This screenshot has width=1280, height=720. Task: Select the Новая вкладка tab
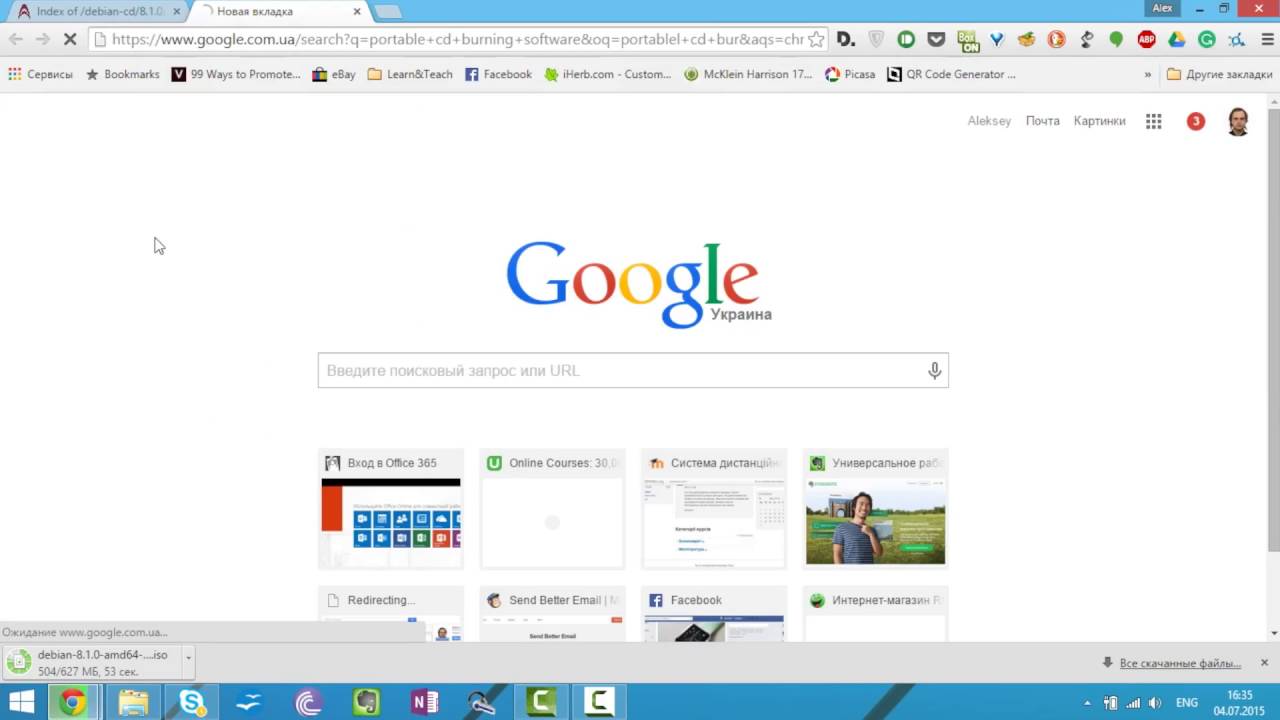pos(280,12)
